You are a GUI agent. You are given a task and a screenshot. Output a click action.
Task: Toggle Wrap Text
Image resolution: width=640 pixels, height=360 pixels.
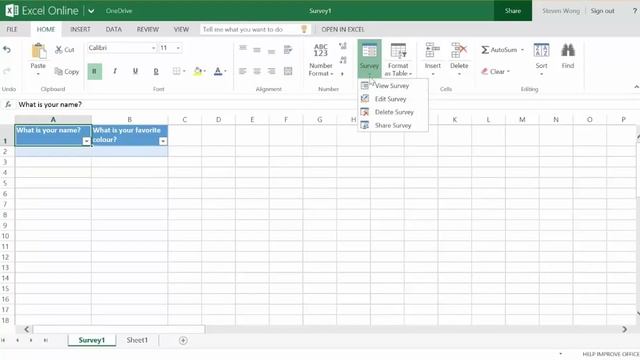coord(288,50)
